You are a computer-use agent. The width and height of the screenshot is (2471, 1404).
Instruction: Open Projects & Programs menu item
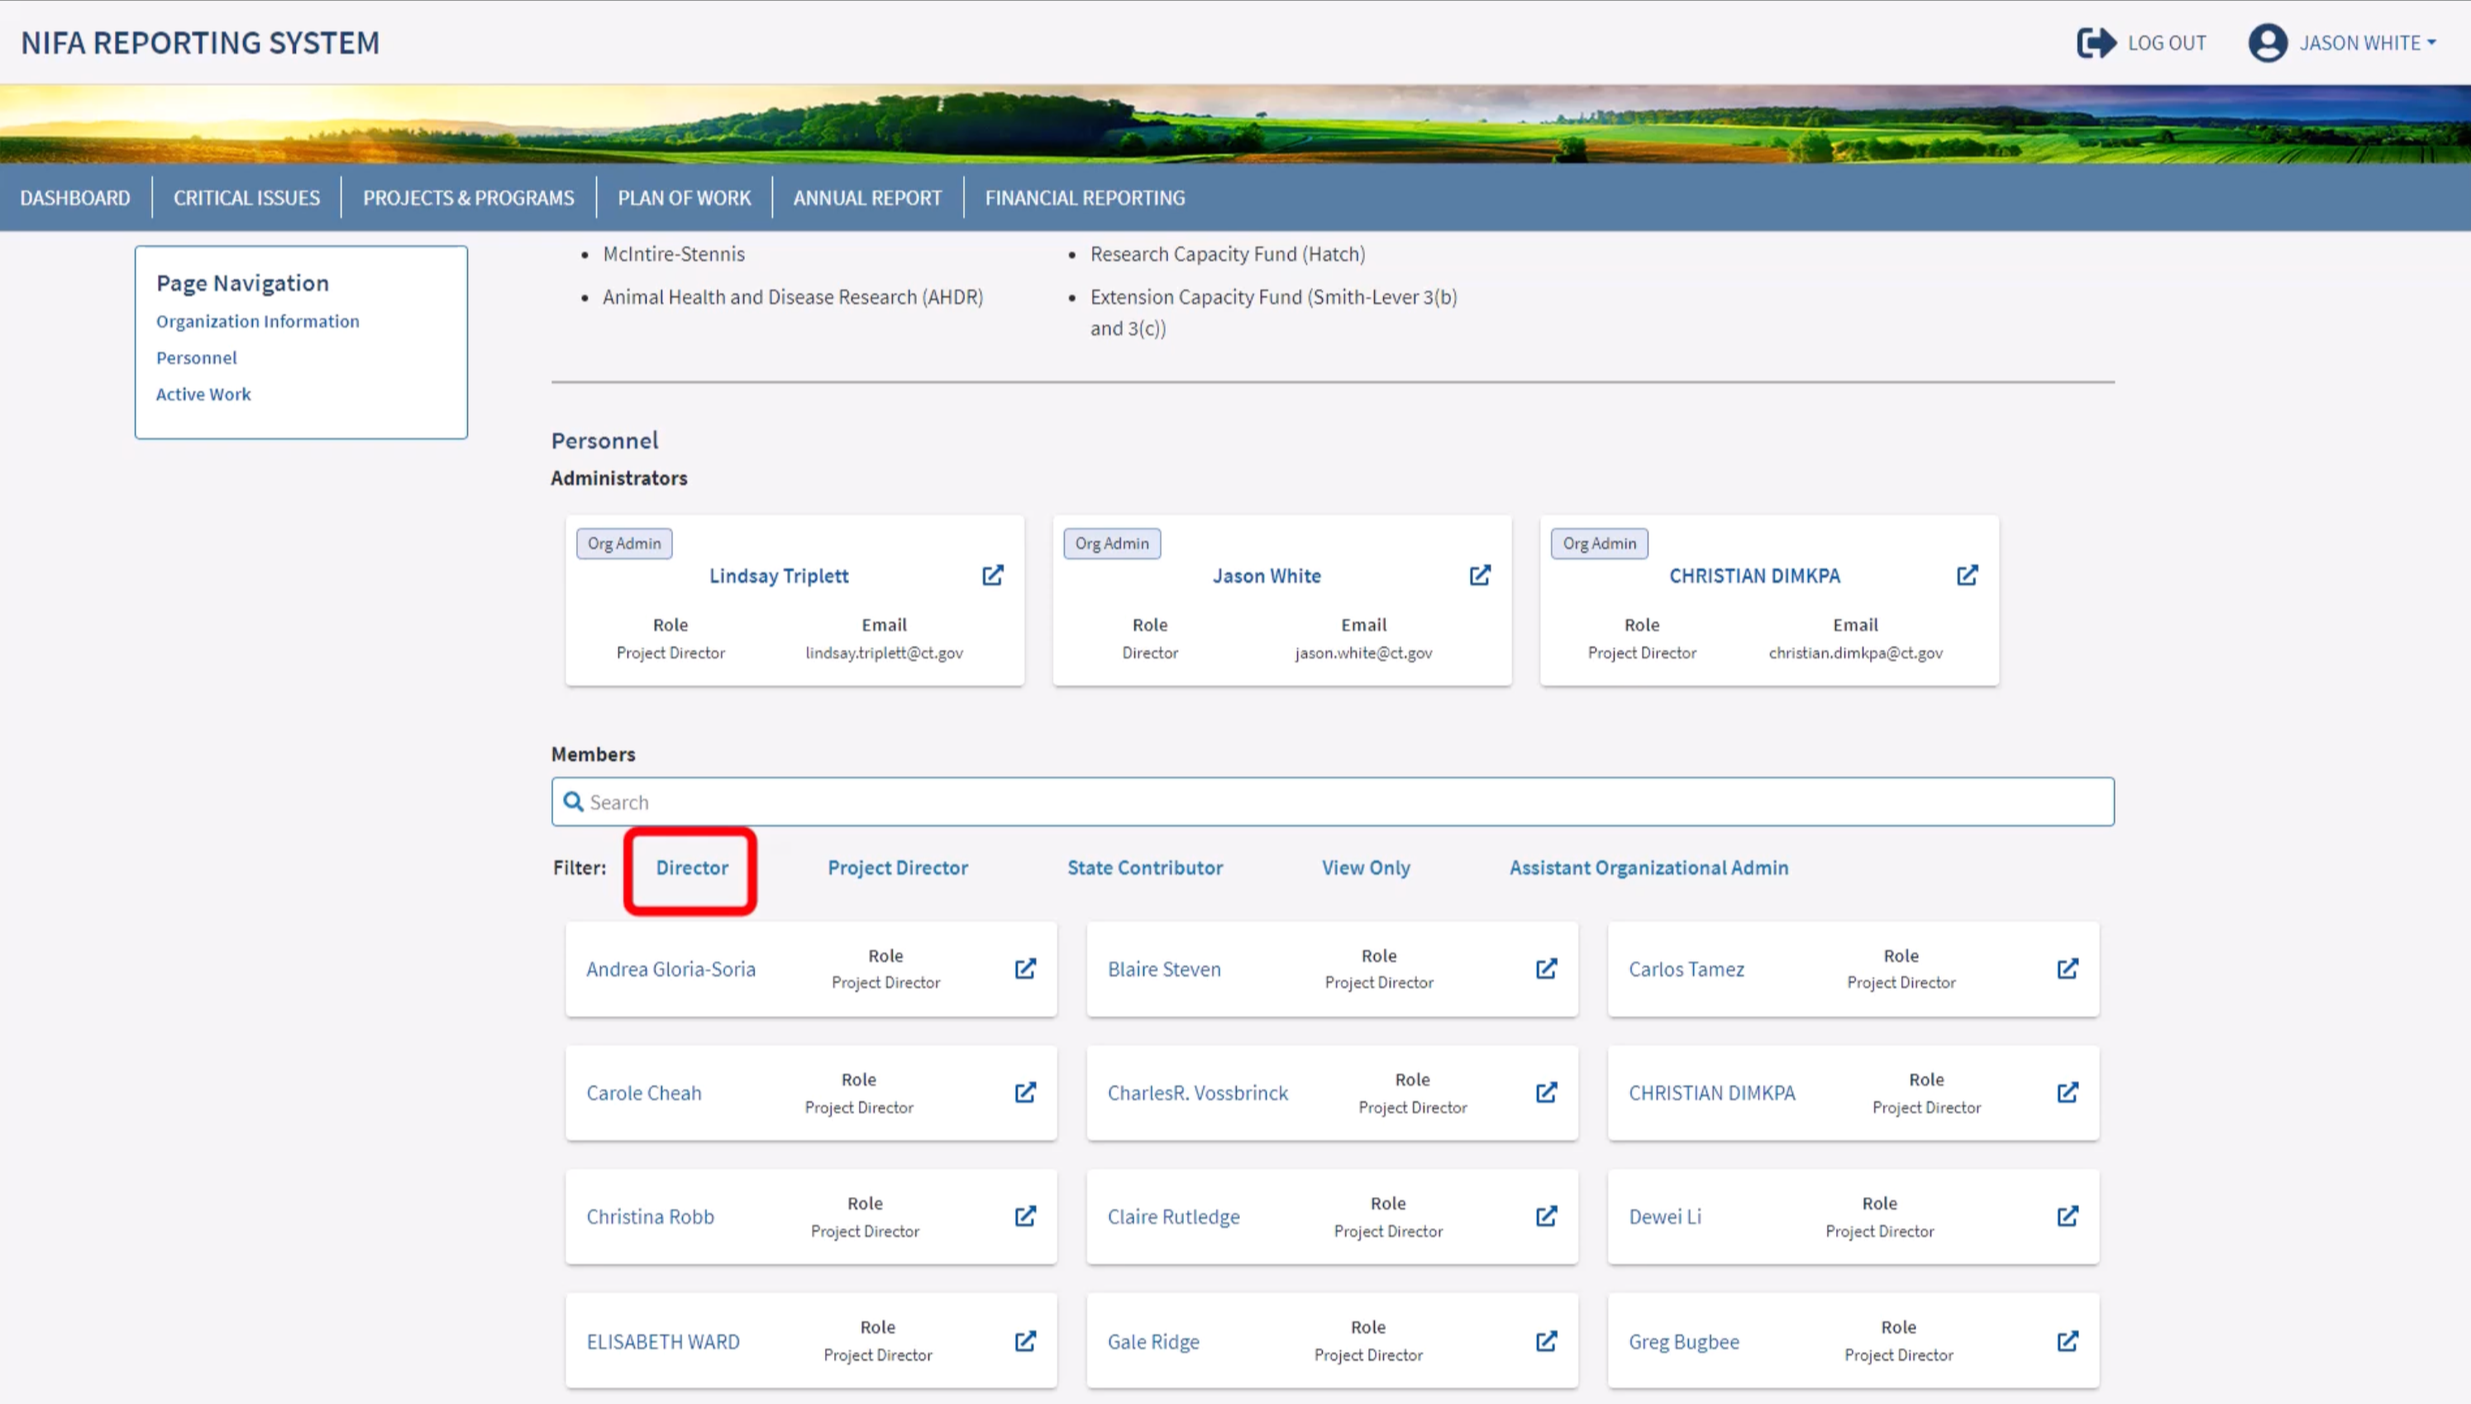click(468, 198)
